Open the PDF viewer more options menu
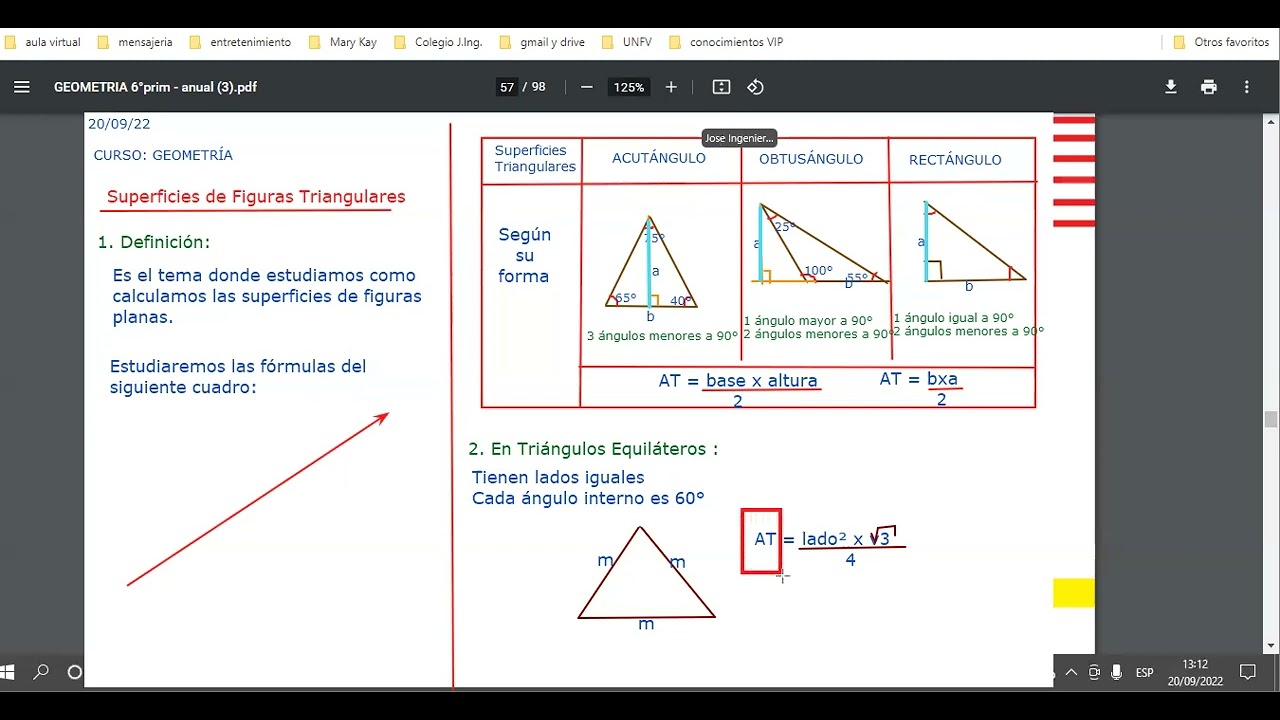This screenshot has height=720, width=1280. tap(1246, 87)
